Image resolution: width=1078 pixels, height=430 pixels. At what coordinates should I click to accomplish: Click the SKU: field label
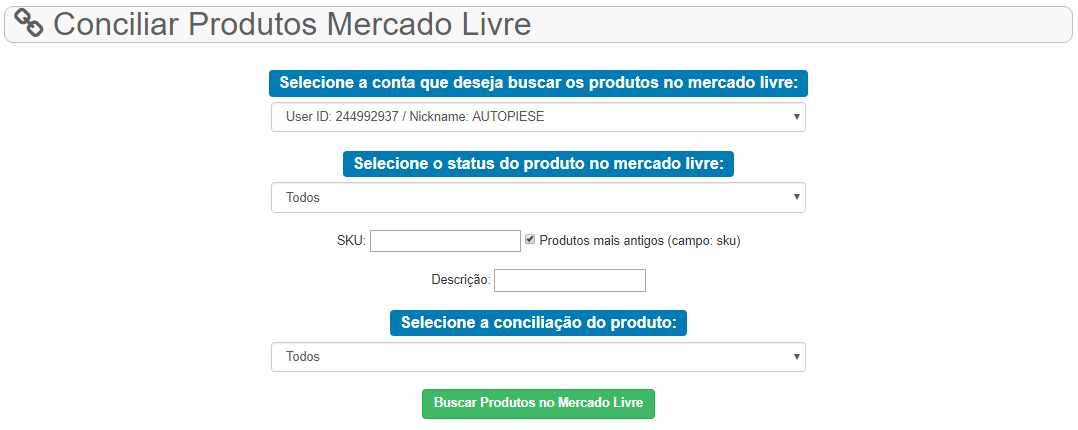coord(351,241)
